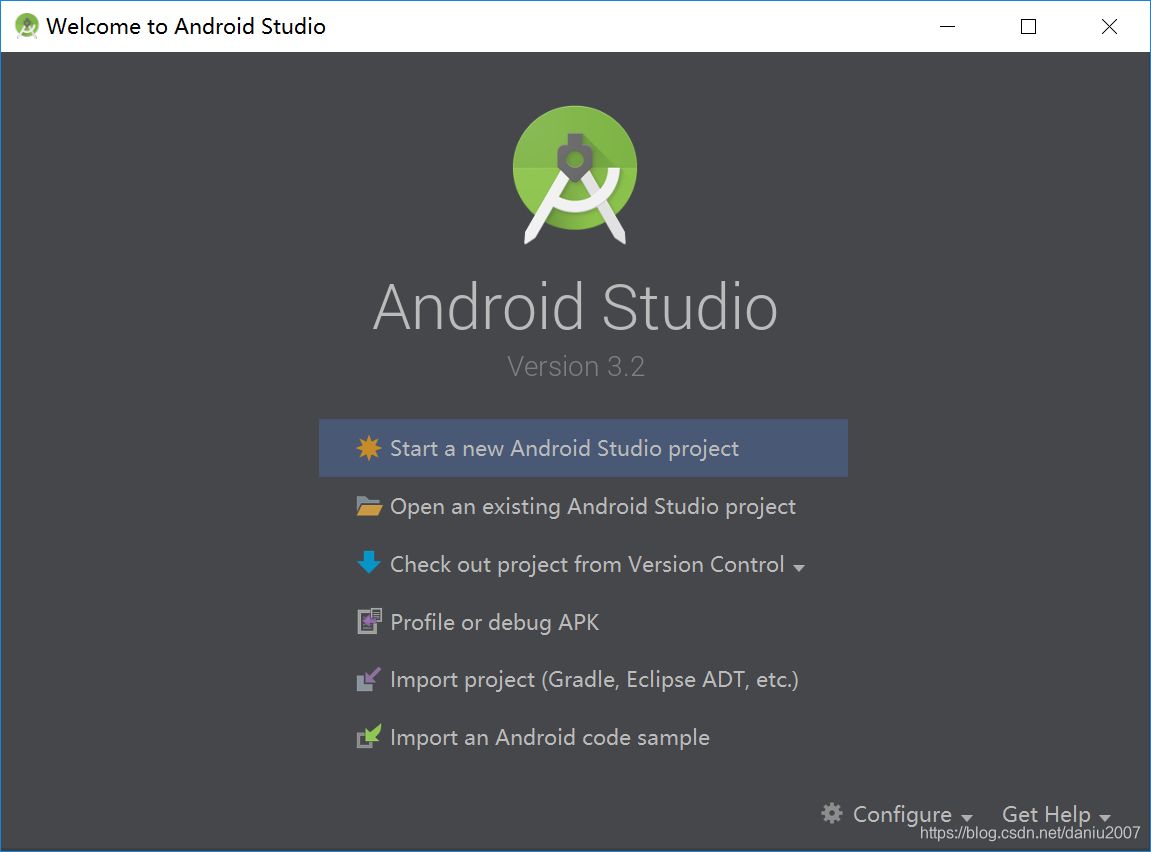
Task: Click the Import project purple arrow icon
Action: 368,679
